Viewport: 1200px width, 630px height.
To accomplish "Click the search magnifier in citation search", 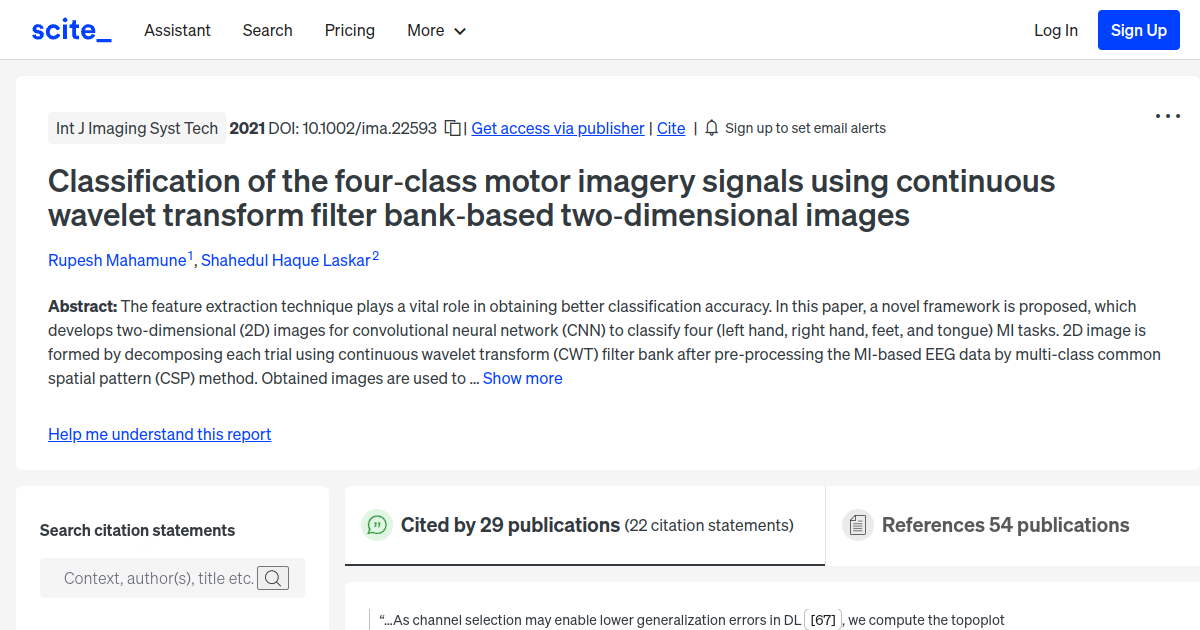I will coord(273,577).
